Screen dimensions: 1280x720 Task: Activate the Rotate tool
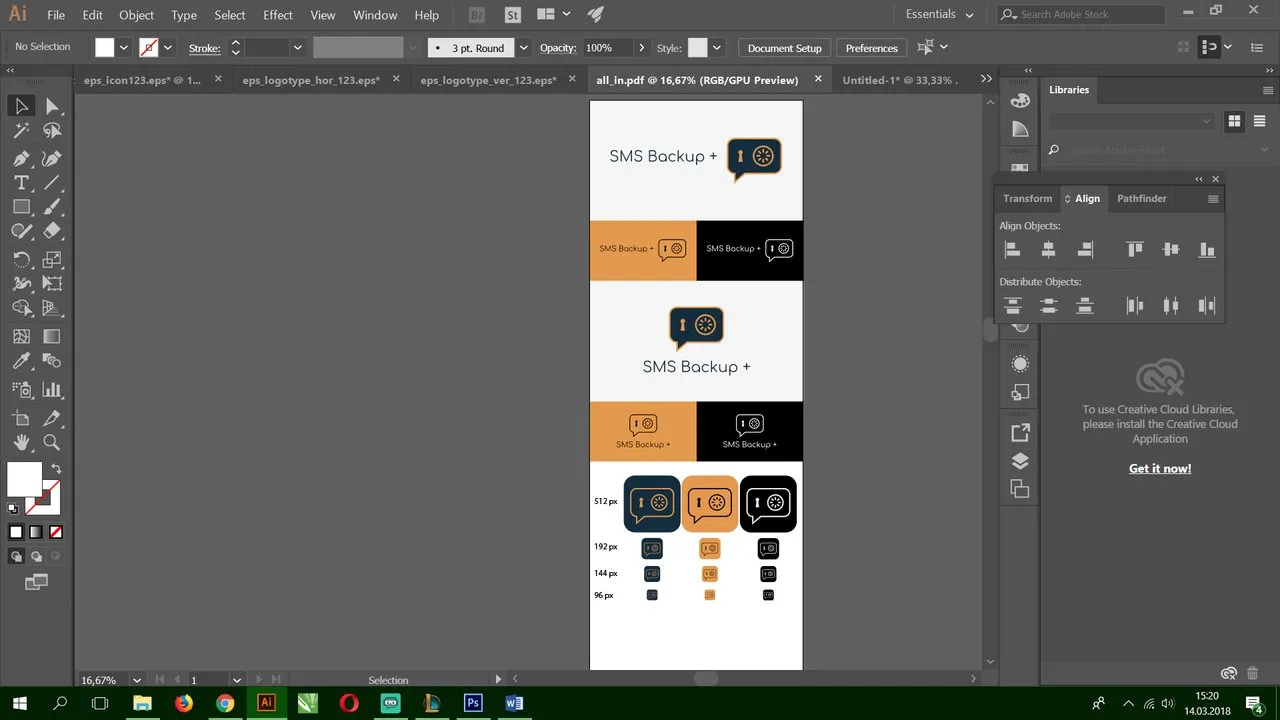click(x=21, y=259)
